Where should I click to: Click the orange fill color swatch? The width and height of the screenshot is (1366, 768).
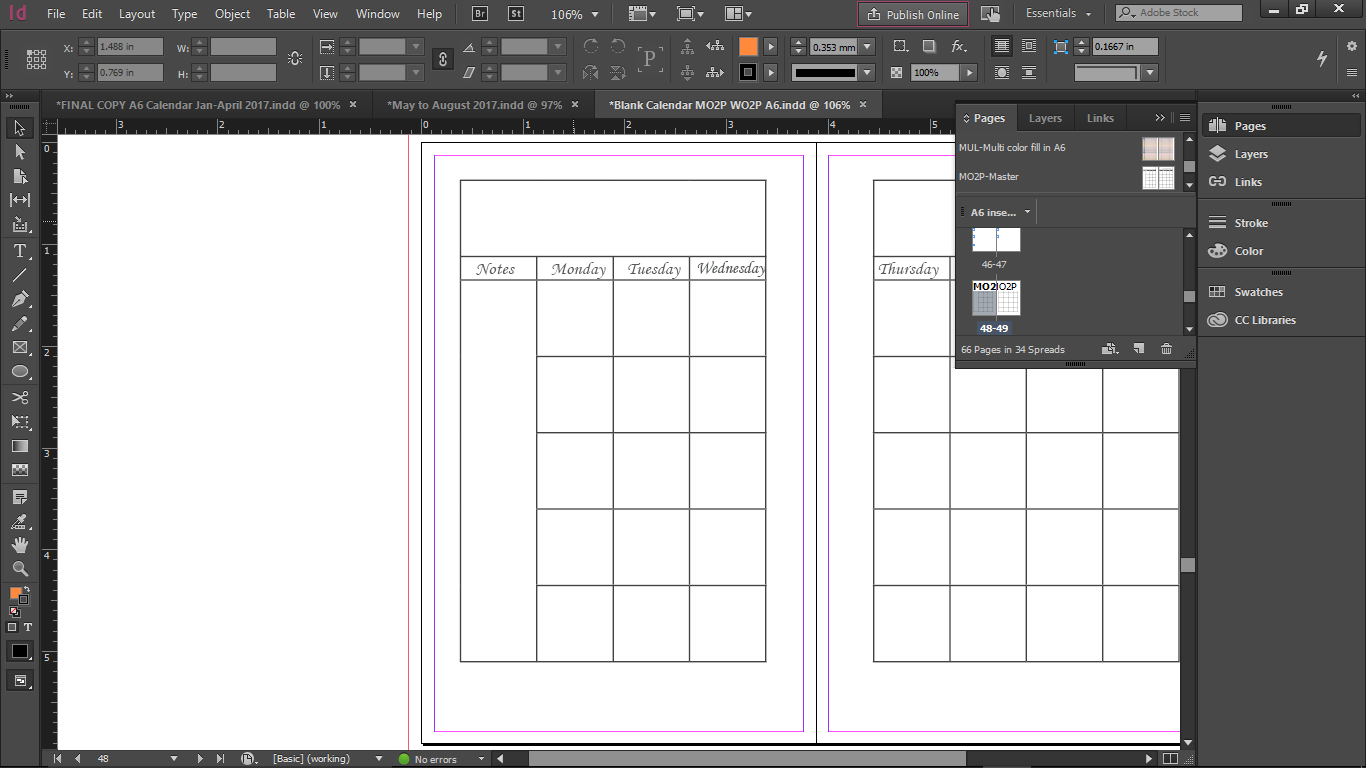[748, 47]
